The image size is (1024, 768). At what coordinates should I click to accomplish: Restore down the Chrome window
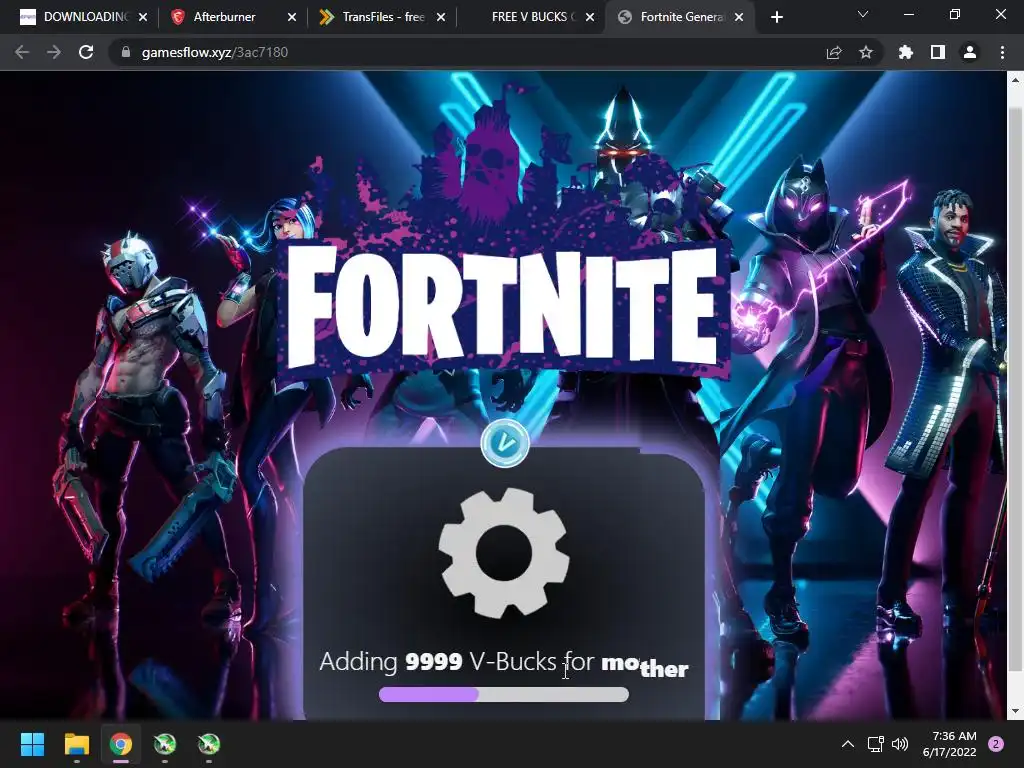coord(955,14)
